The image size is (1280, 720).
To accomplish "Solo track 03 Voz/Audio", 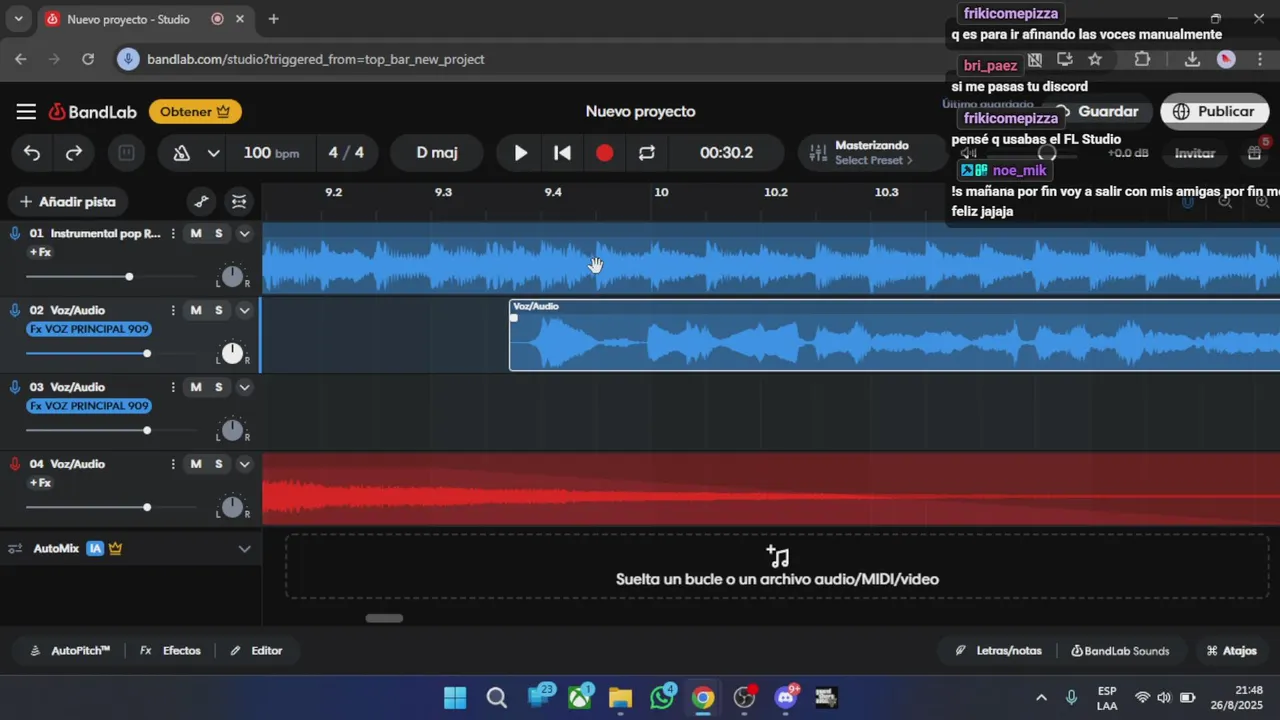I will 219,387.
